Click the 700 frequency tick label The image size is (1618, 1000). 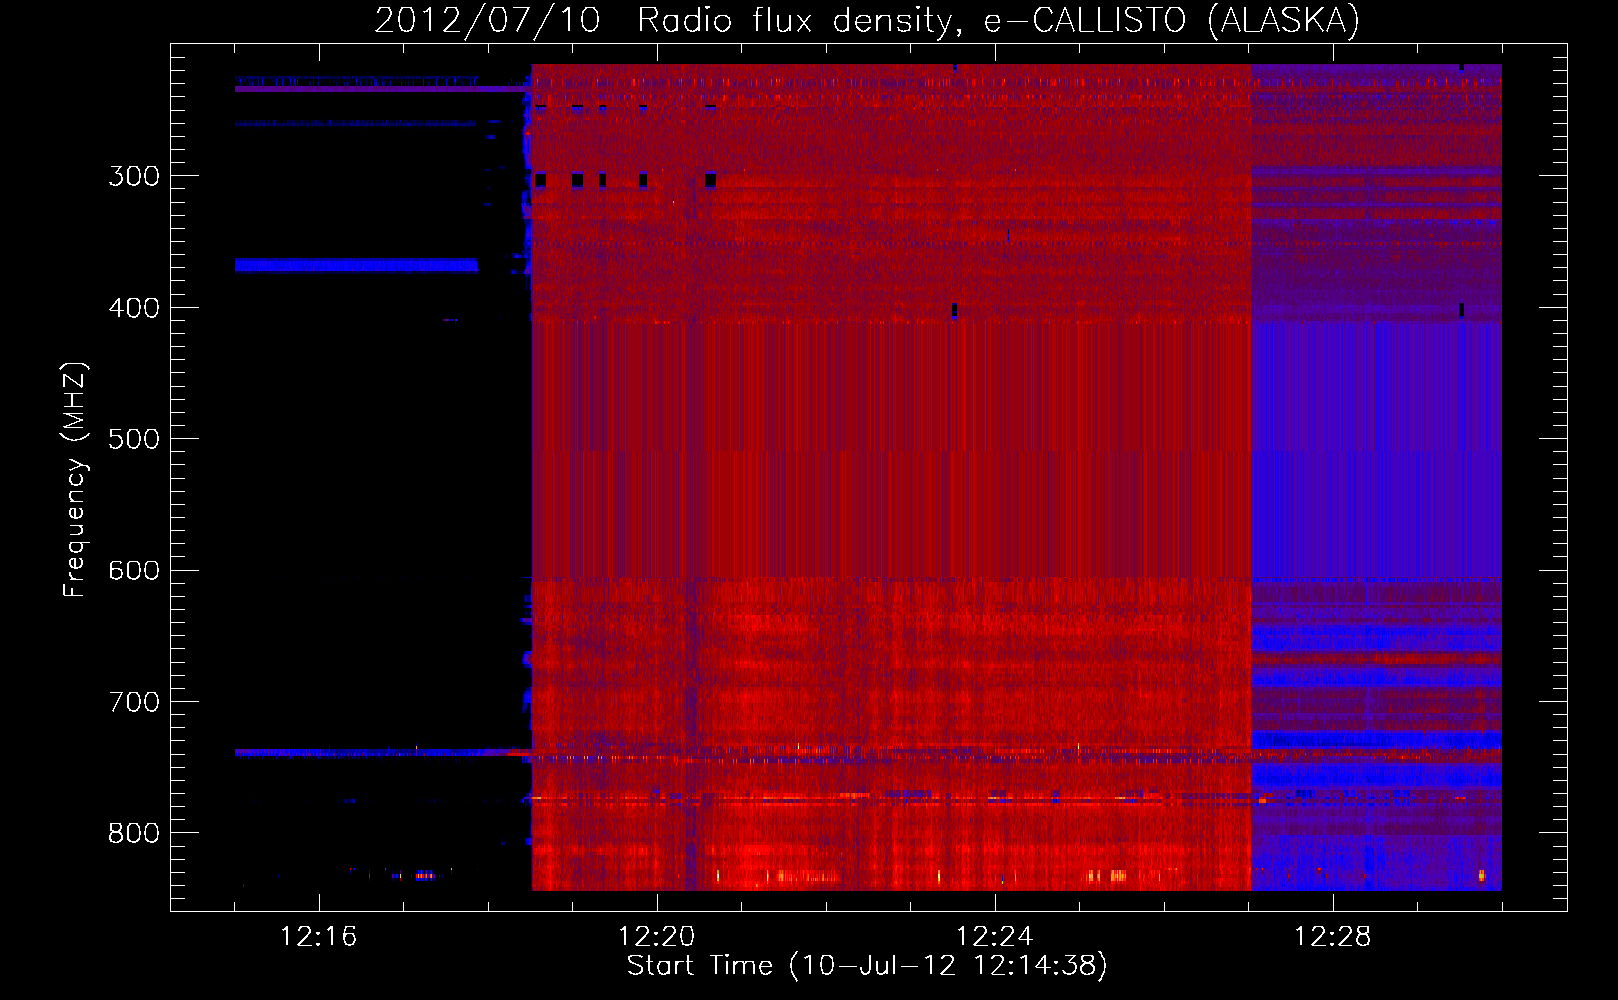coord(134,702)
